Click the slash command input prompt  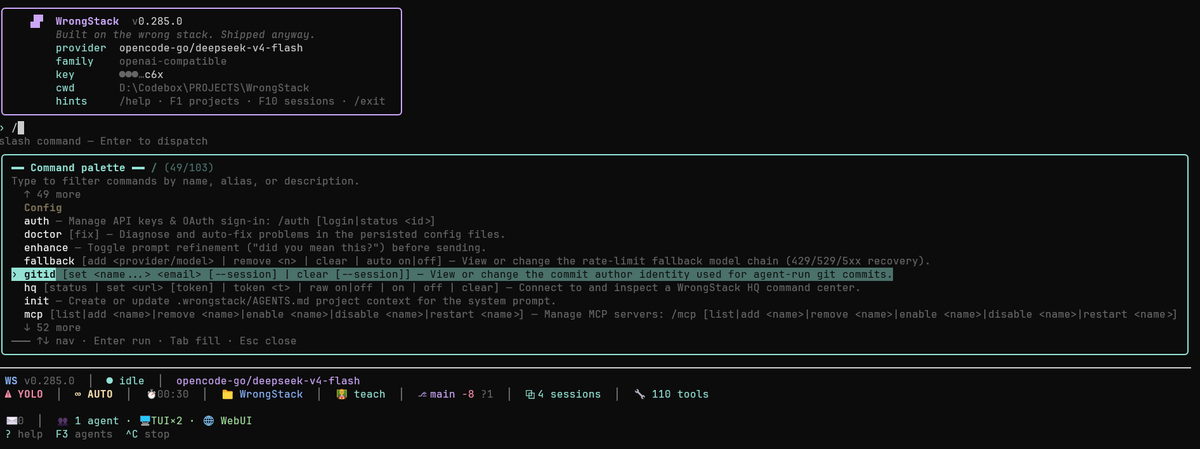coord(14,127)
